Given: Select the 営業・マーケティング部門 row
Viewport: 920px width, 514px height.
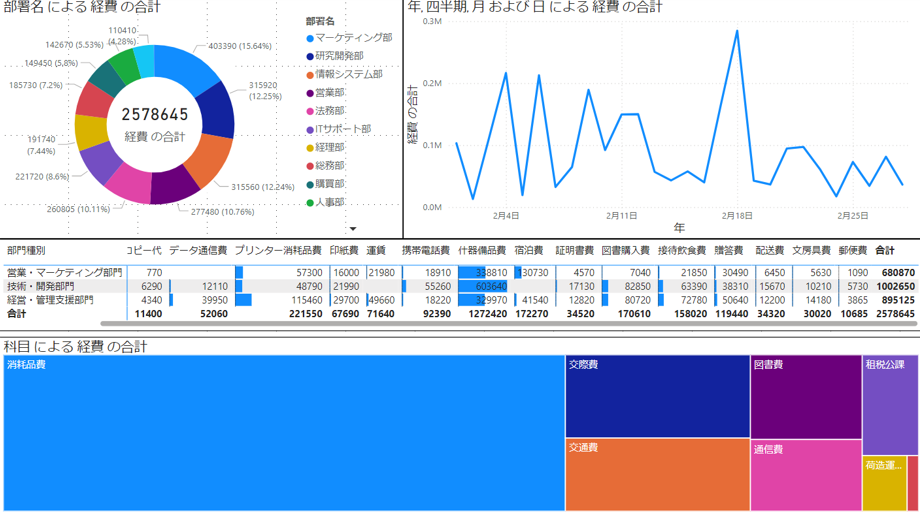Looking at the screenshot, I should 459,273.
